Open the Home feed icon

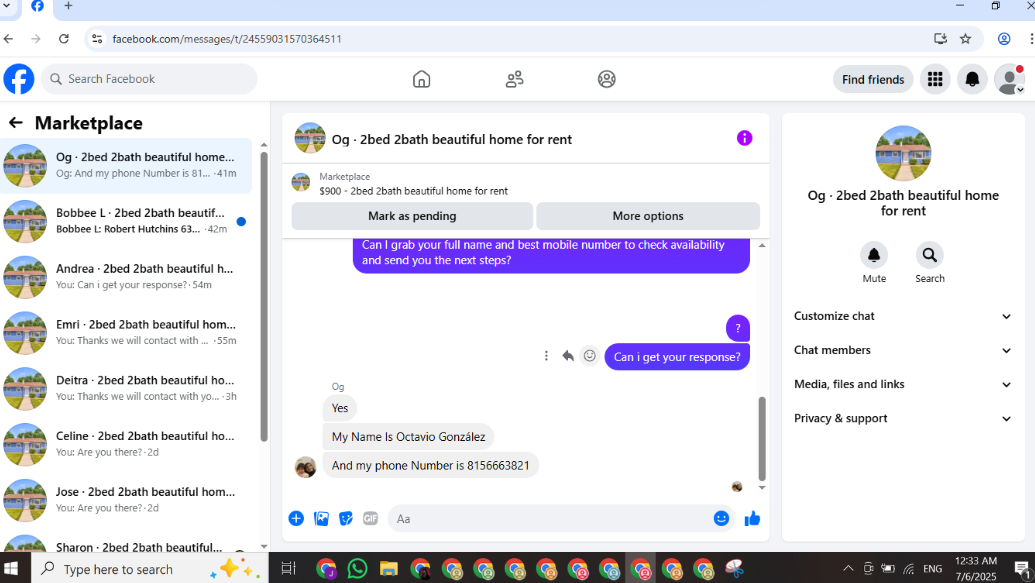pyautogui.click(x=421, y=79)
